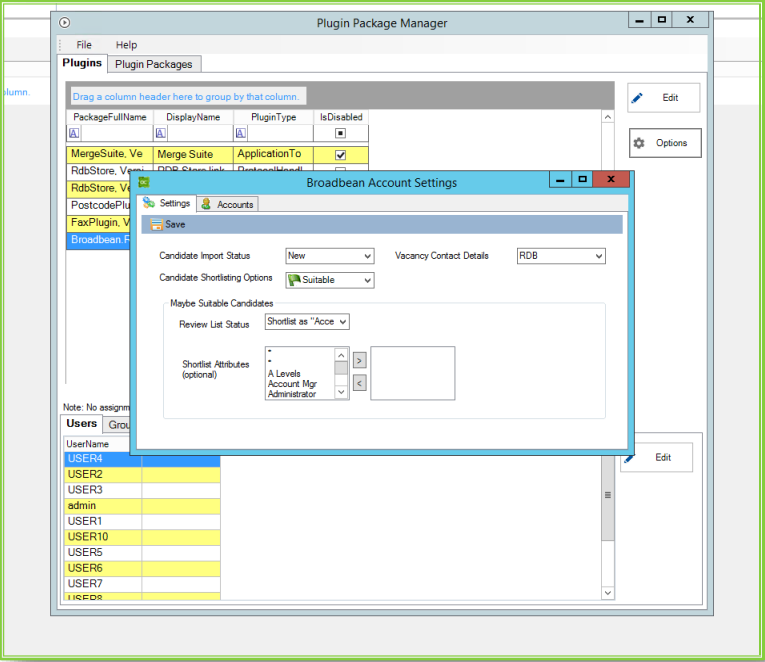This screenshot has height=662, width=765.
Task: Switch to Plugin Packages tab
Action: [x=154, y=64]
